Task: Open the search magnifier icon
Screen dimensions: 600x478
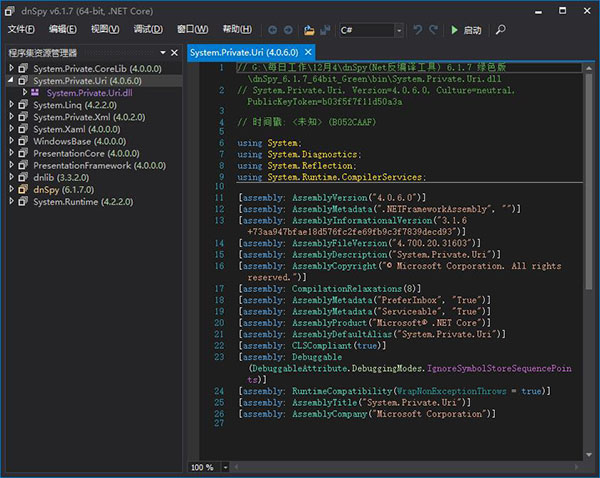Action: click(x=500, y=29)
